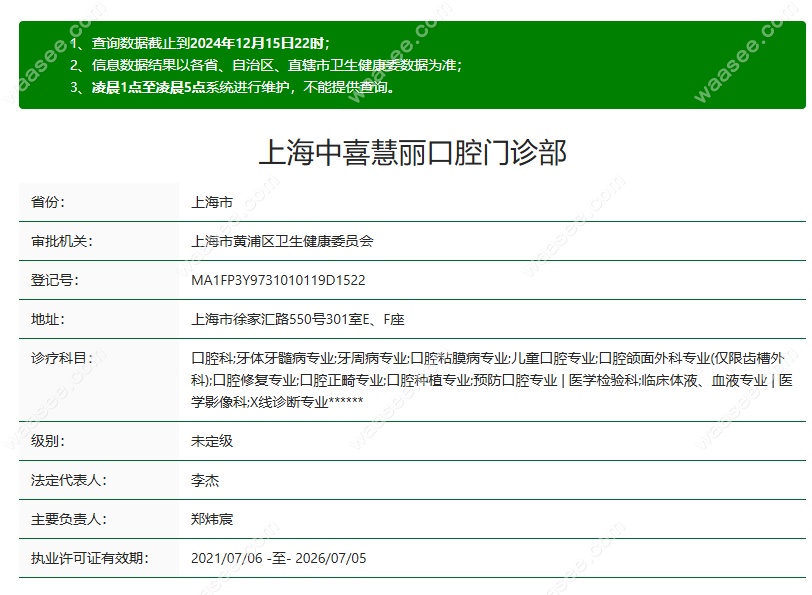
Task: Select the level value 未定级
Action: (x=212, y=441)
